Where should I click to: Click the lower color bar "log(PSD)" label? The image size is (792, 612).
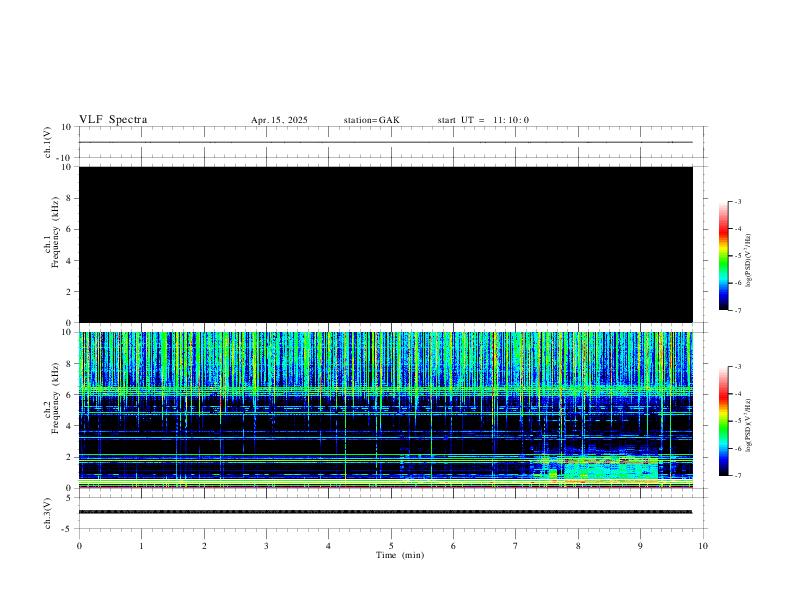click(749, 425)
